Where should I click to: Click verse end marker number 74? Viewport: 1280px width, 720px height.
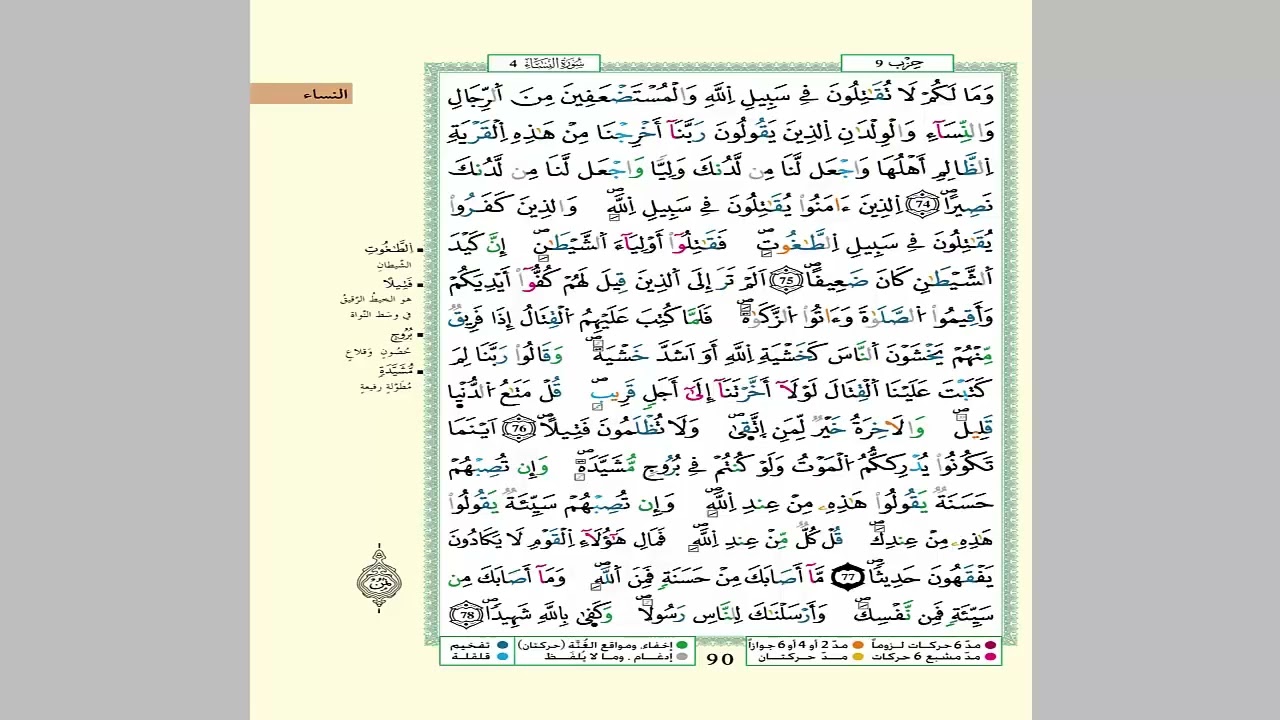[x=924, y=206]
